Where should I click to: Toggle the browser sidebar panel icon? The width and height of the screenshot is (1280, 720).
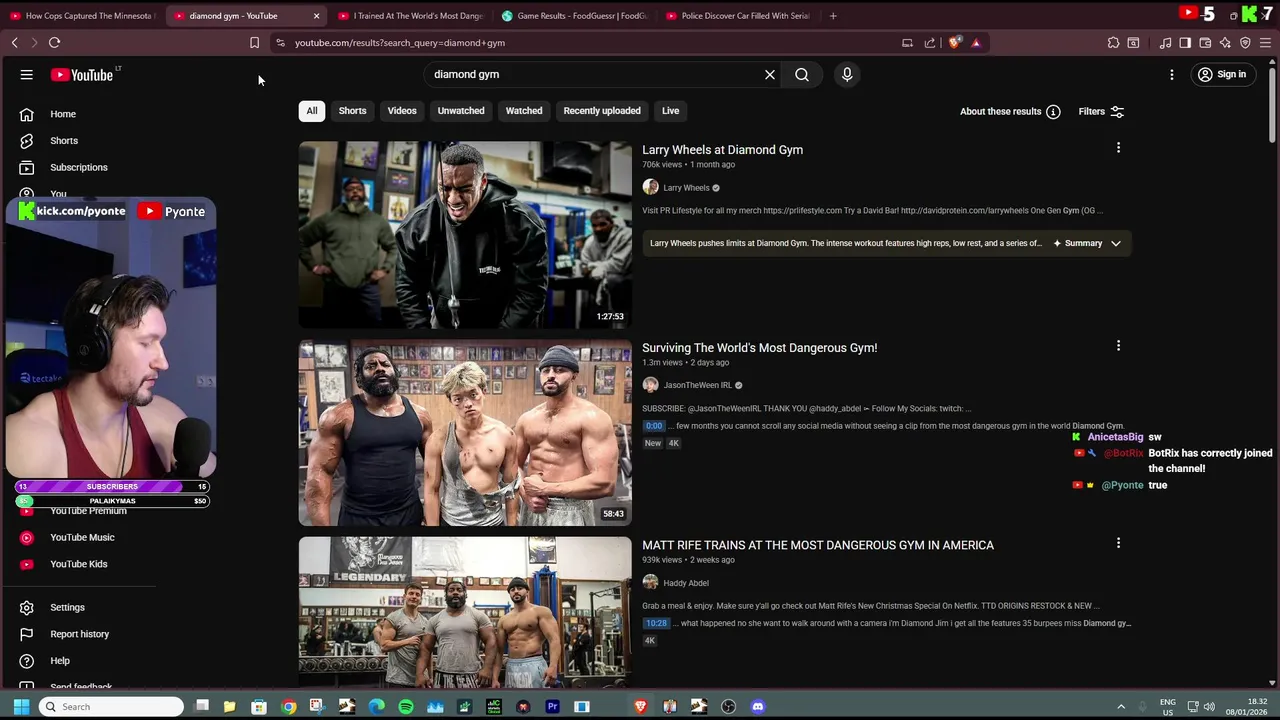point(1185,43)
